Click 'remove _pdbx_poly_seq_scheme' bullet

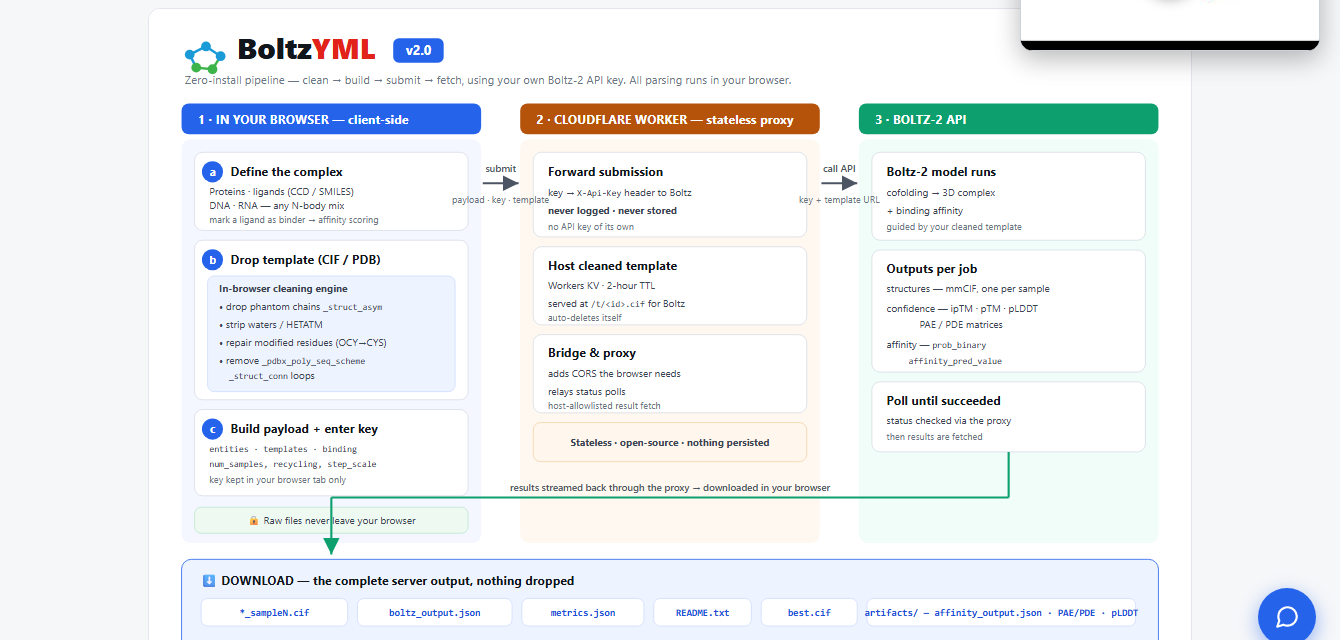point(291,360)
